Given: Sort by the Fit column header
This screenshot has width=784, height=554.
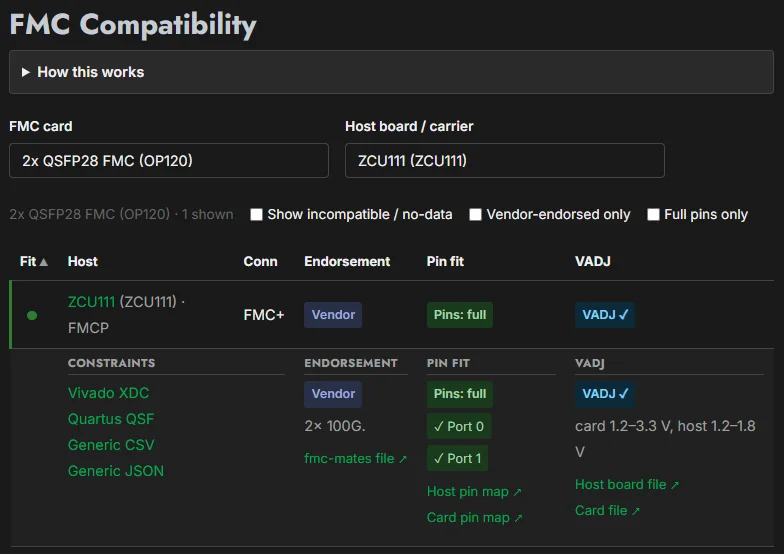Looking at the screenshot, I should tap(28, 261).
